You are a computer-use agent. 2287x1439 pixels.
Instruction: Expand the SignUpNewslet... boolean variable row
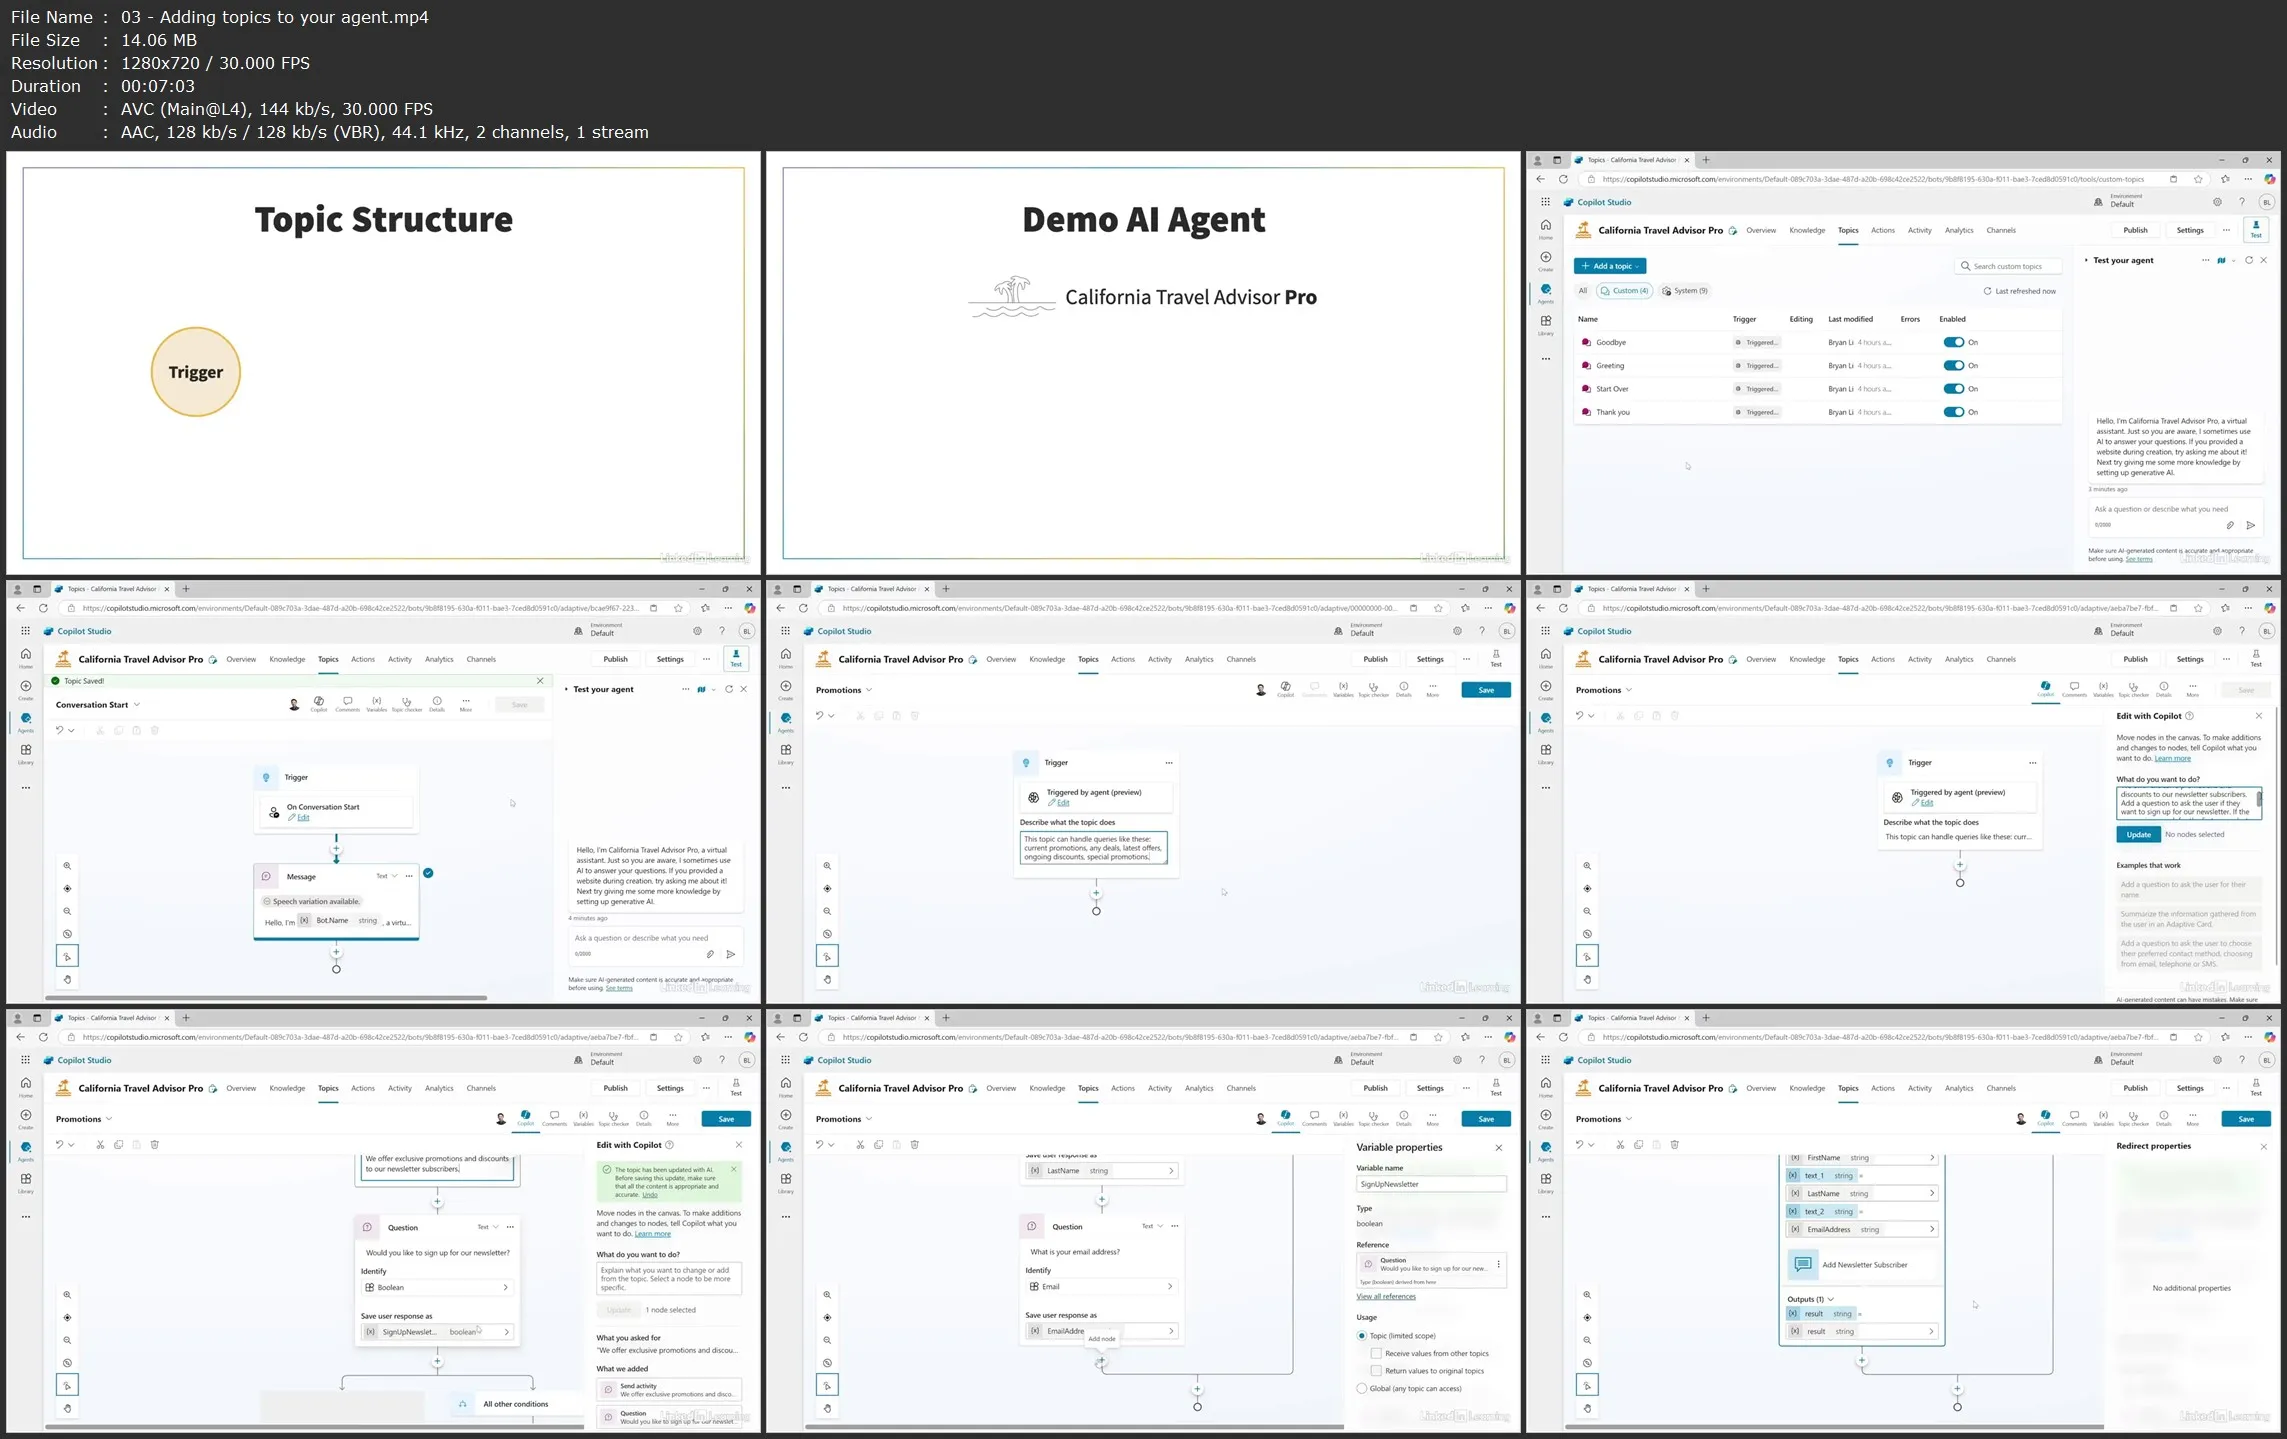click(x=437, y=1332)
